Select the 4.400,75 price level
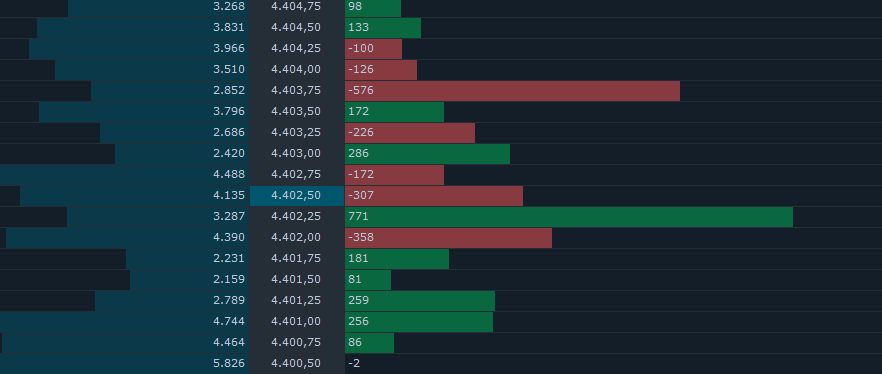Image resolution: width=882 pixels, height=374 pixels. tap(296, 343)
